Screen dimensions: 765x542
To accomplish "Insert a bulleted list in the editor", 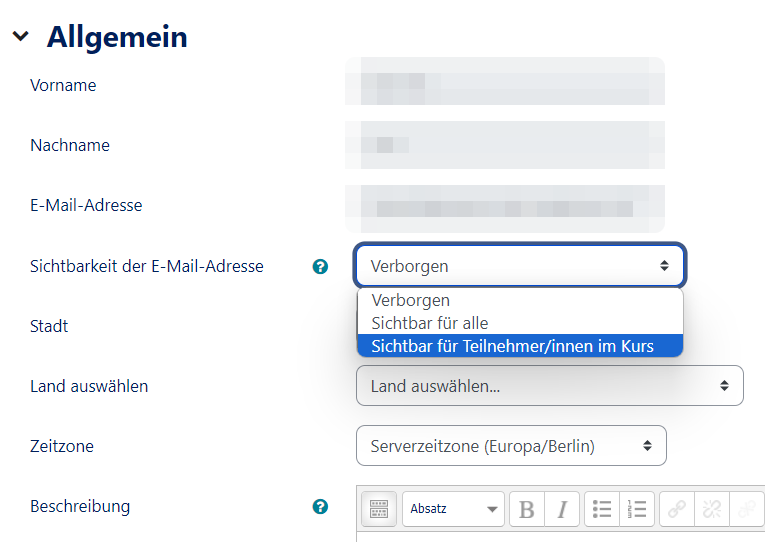I will click(x=602, y=509).
